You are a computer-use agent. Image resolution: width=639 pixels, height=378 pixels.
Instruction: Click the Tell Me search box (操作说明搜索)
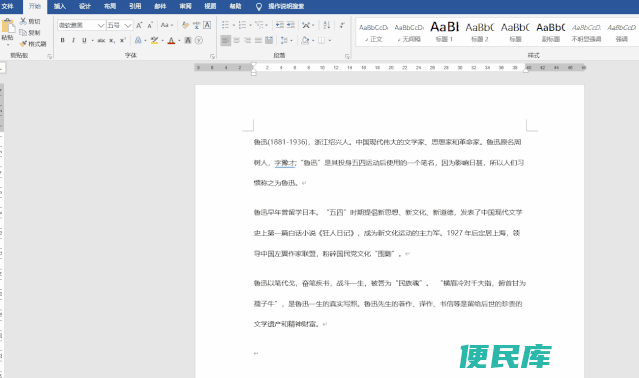tap(280, 6)
